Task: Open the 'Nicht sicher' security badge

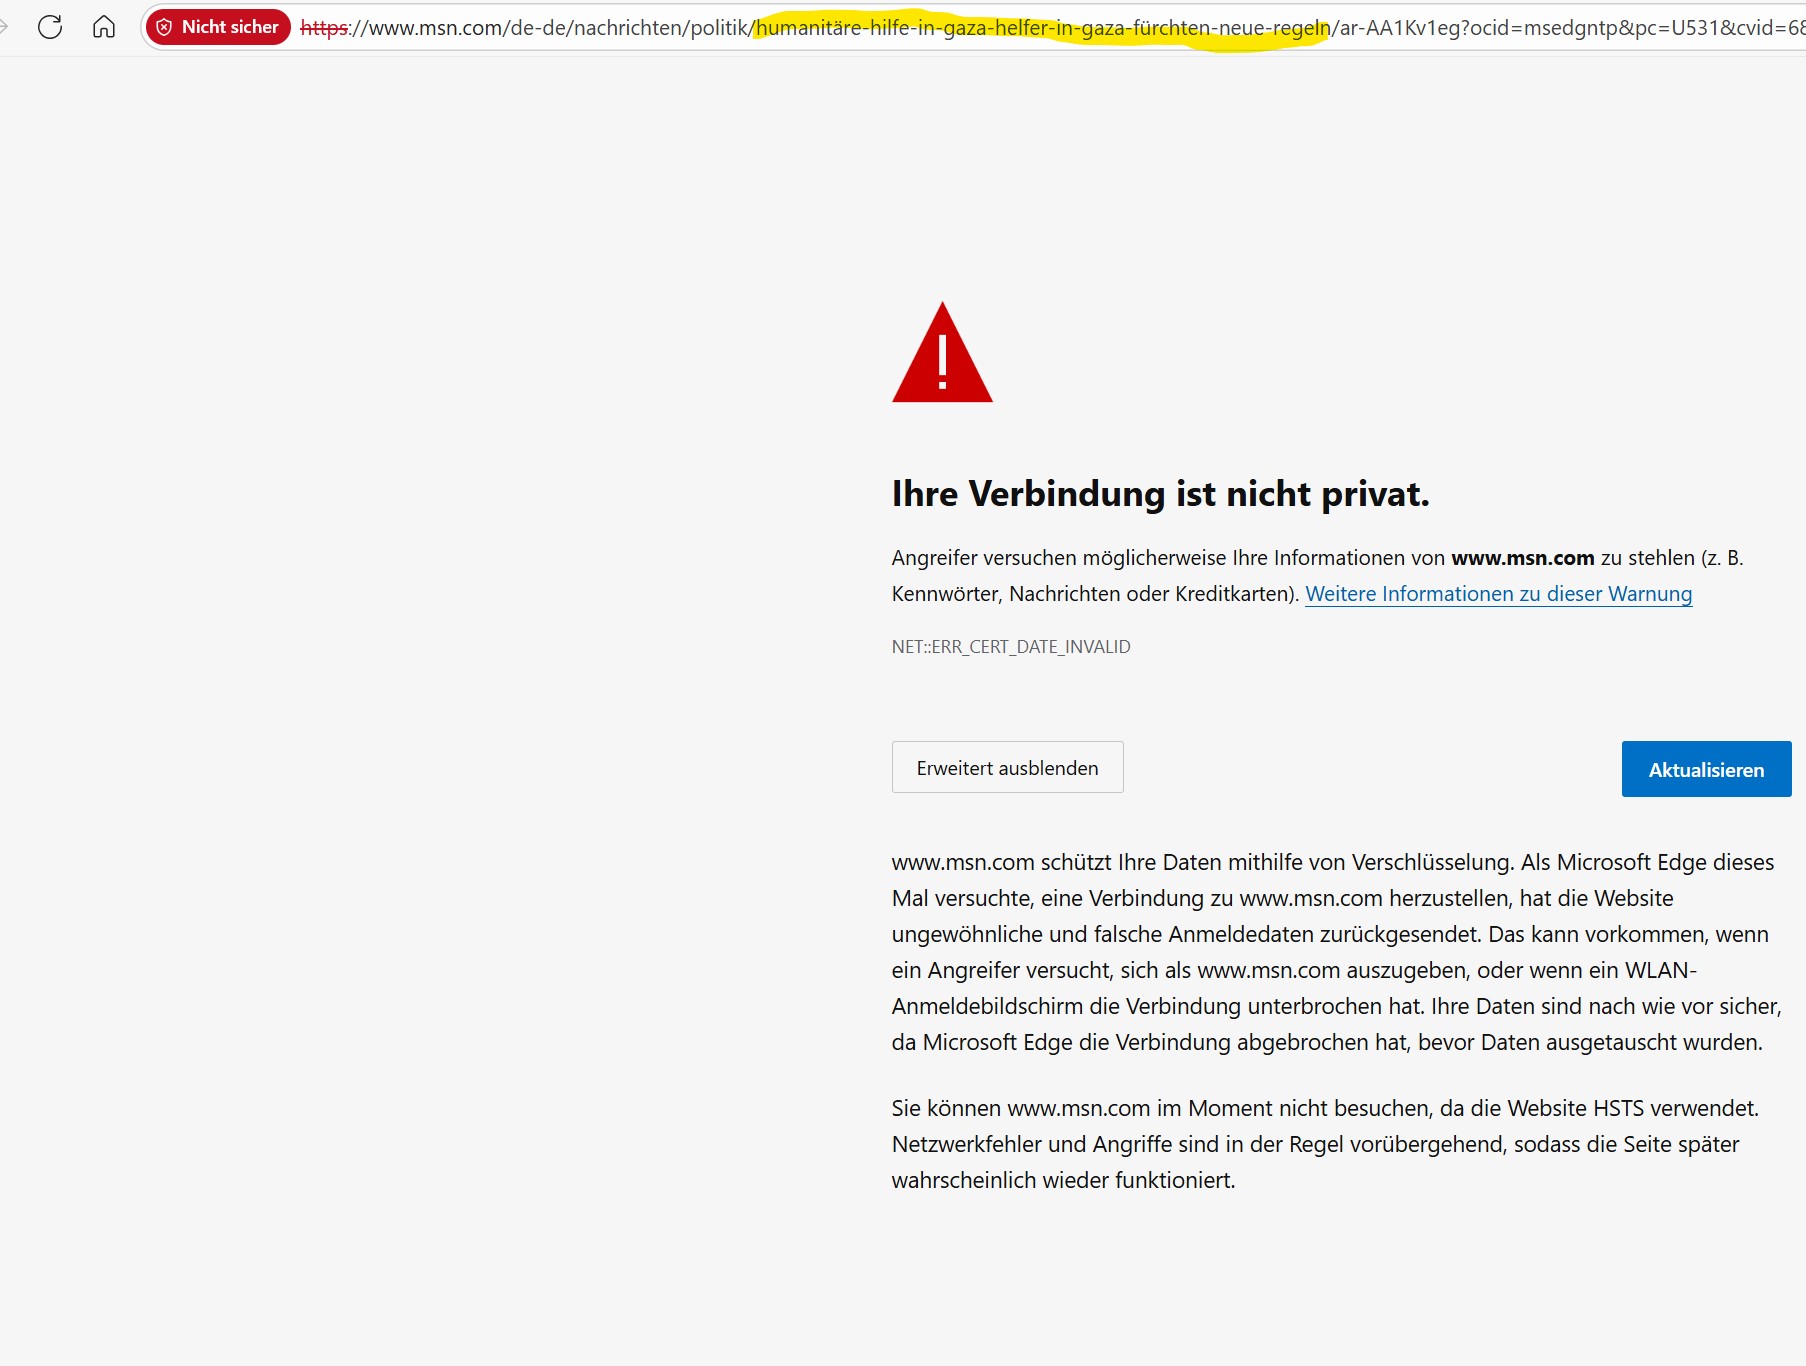Action: point(218,27)
